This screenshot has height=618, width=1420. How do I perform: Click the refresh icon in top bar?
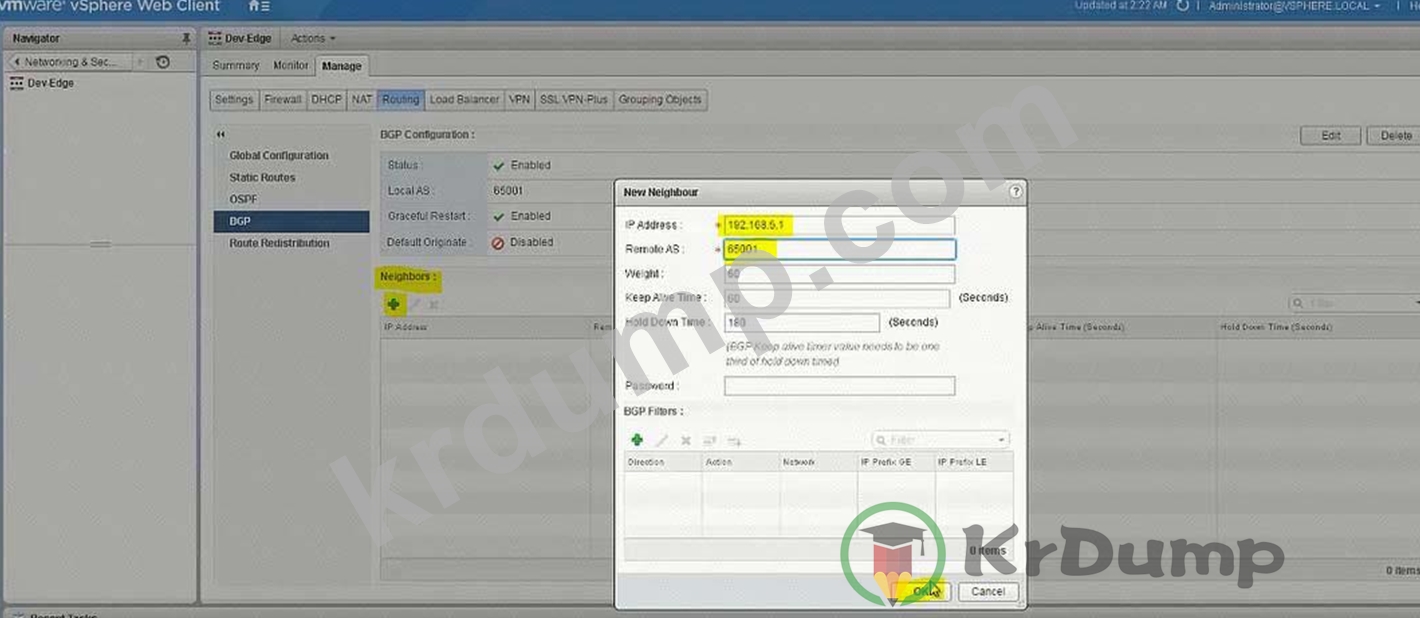1182,6
